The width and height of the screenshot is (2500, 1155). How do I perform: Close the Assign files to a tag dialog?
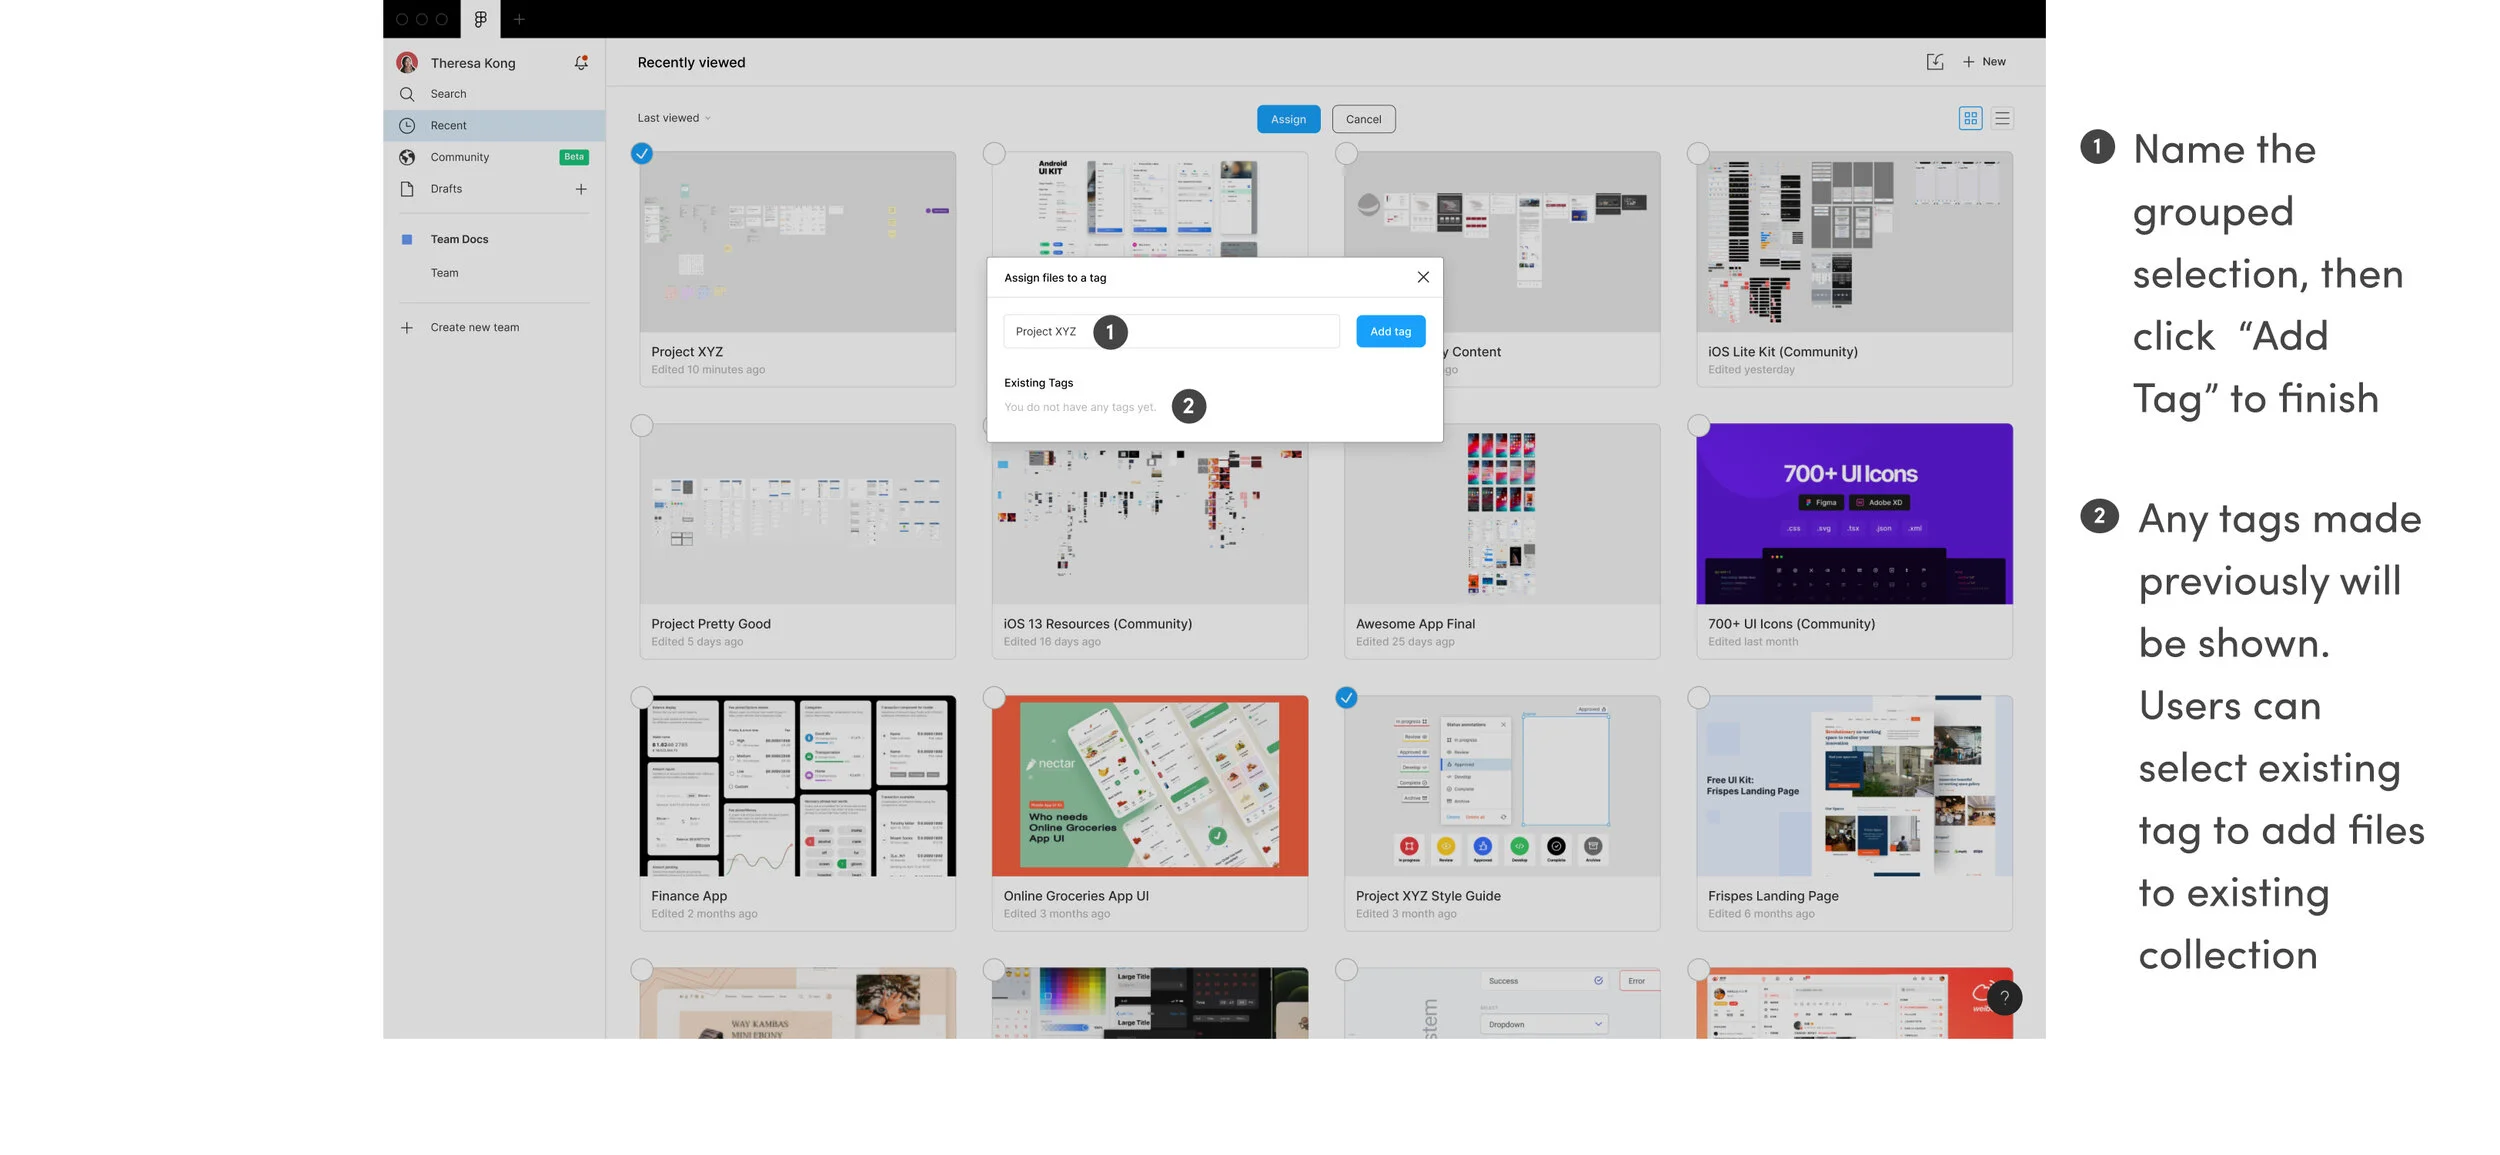1423,277
